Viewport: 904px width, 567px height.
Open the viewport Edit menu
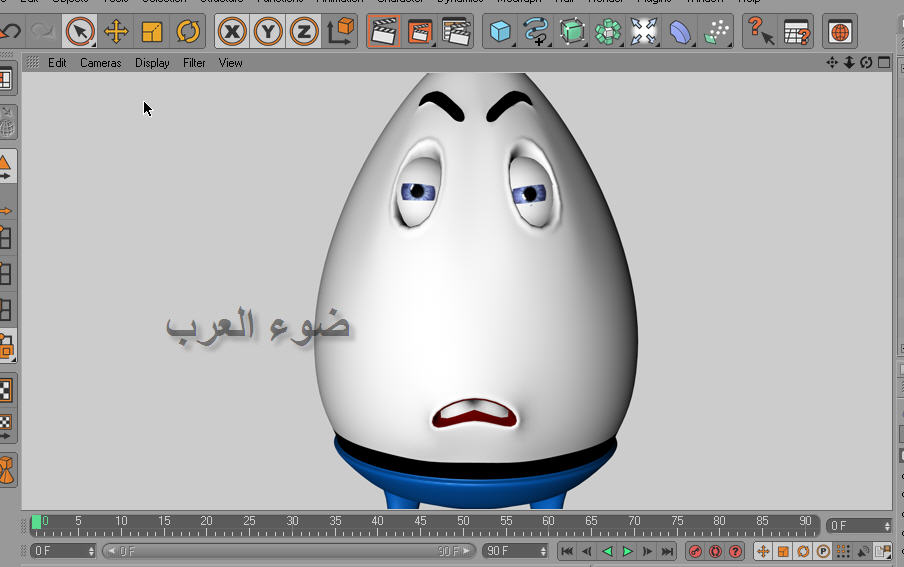tap(57, 63)
